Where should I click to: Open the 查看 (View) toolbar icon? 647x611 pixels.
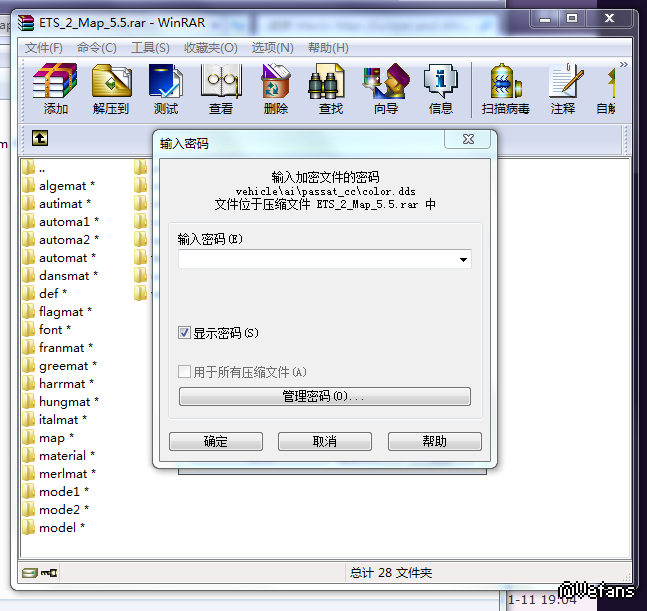[x=221, y=89]
